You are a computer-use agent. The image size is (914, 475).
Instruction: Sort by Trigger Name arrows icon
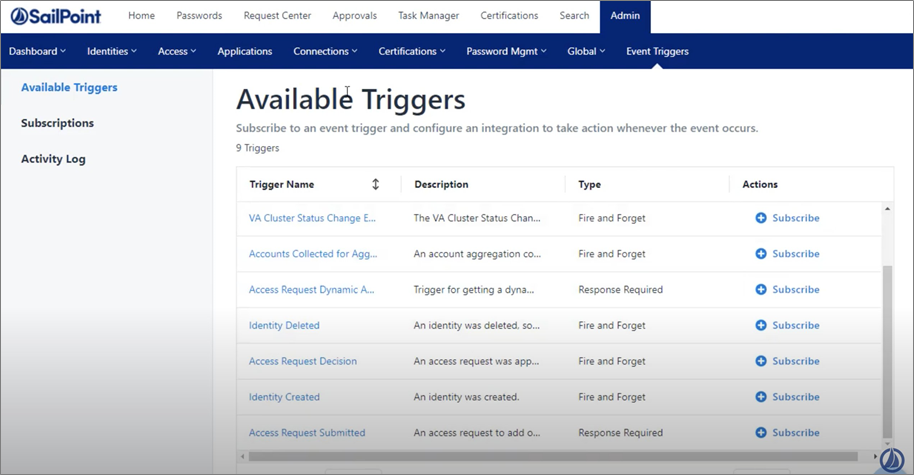pyautogui.click(x=375, y=184)
